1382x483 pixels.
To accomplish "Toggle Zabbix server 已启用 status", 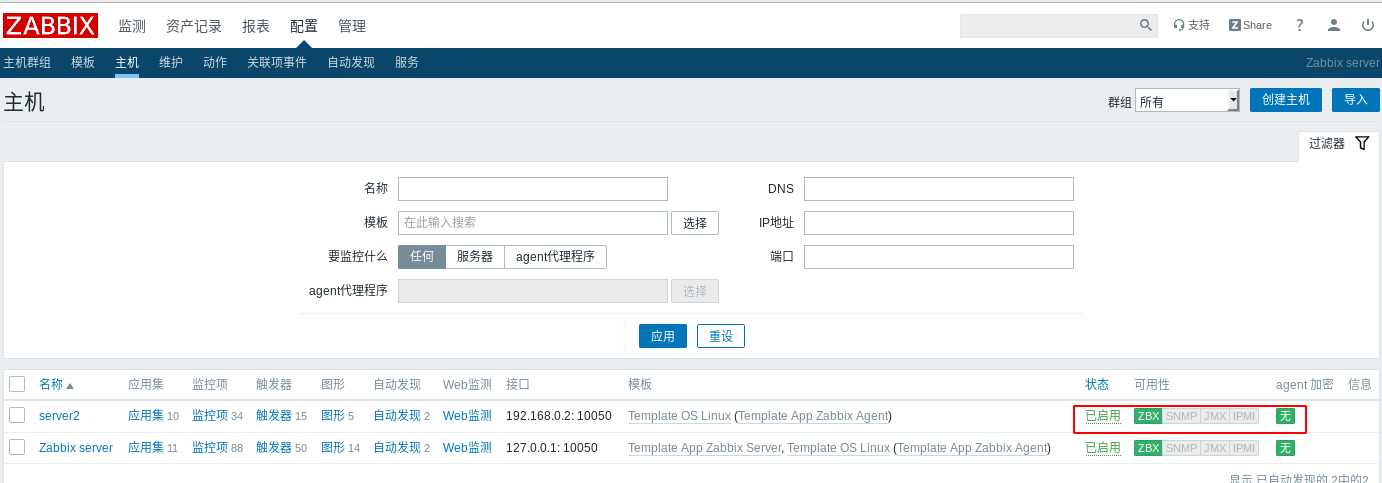I will click(1103, 448).
